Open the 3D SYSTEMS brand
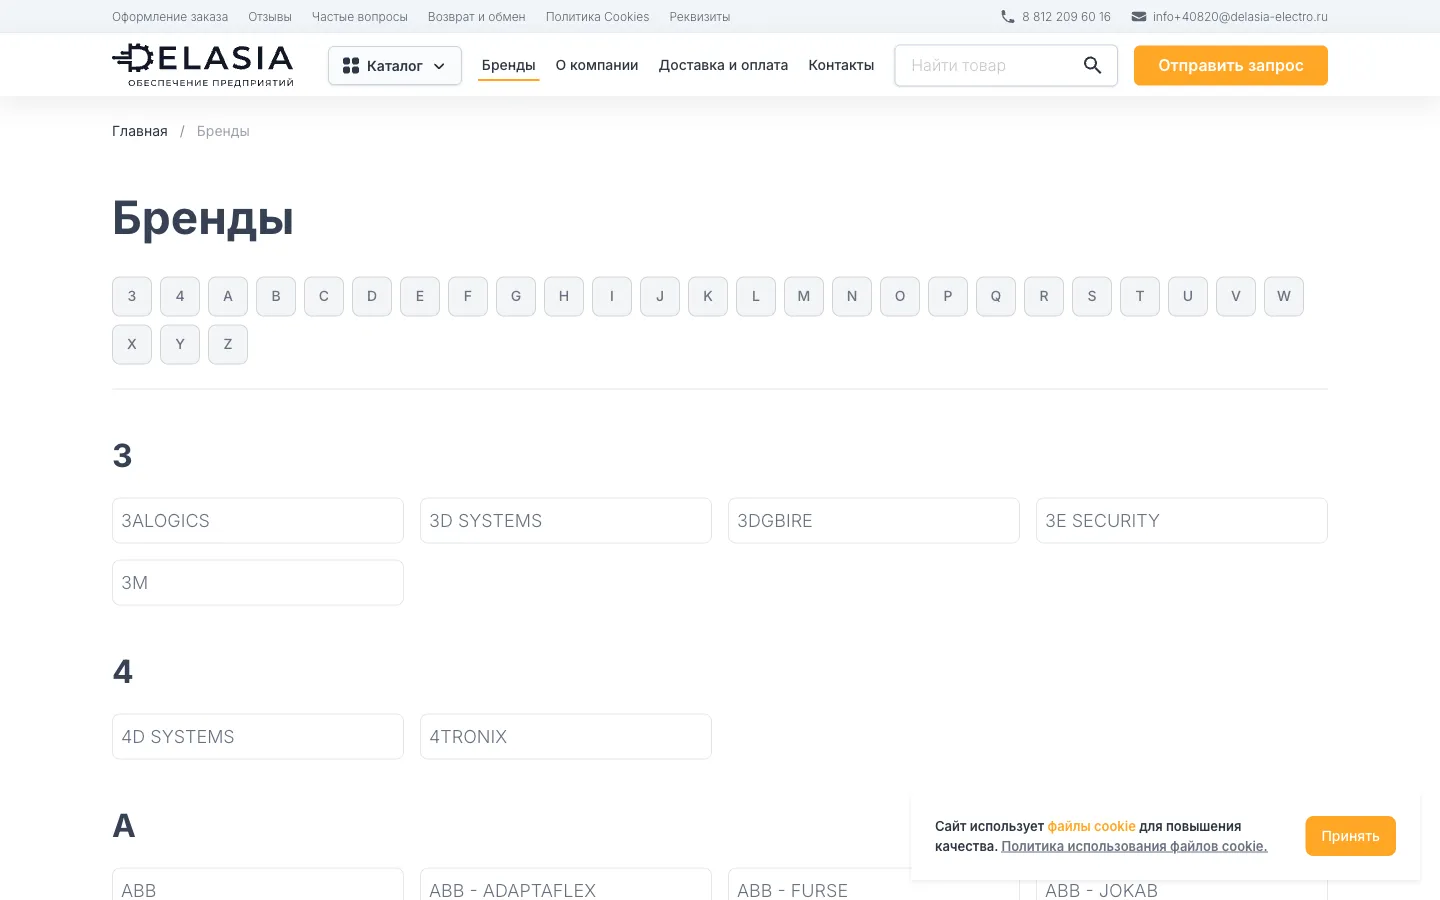 coord(566,521)
